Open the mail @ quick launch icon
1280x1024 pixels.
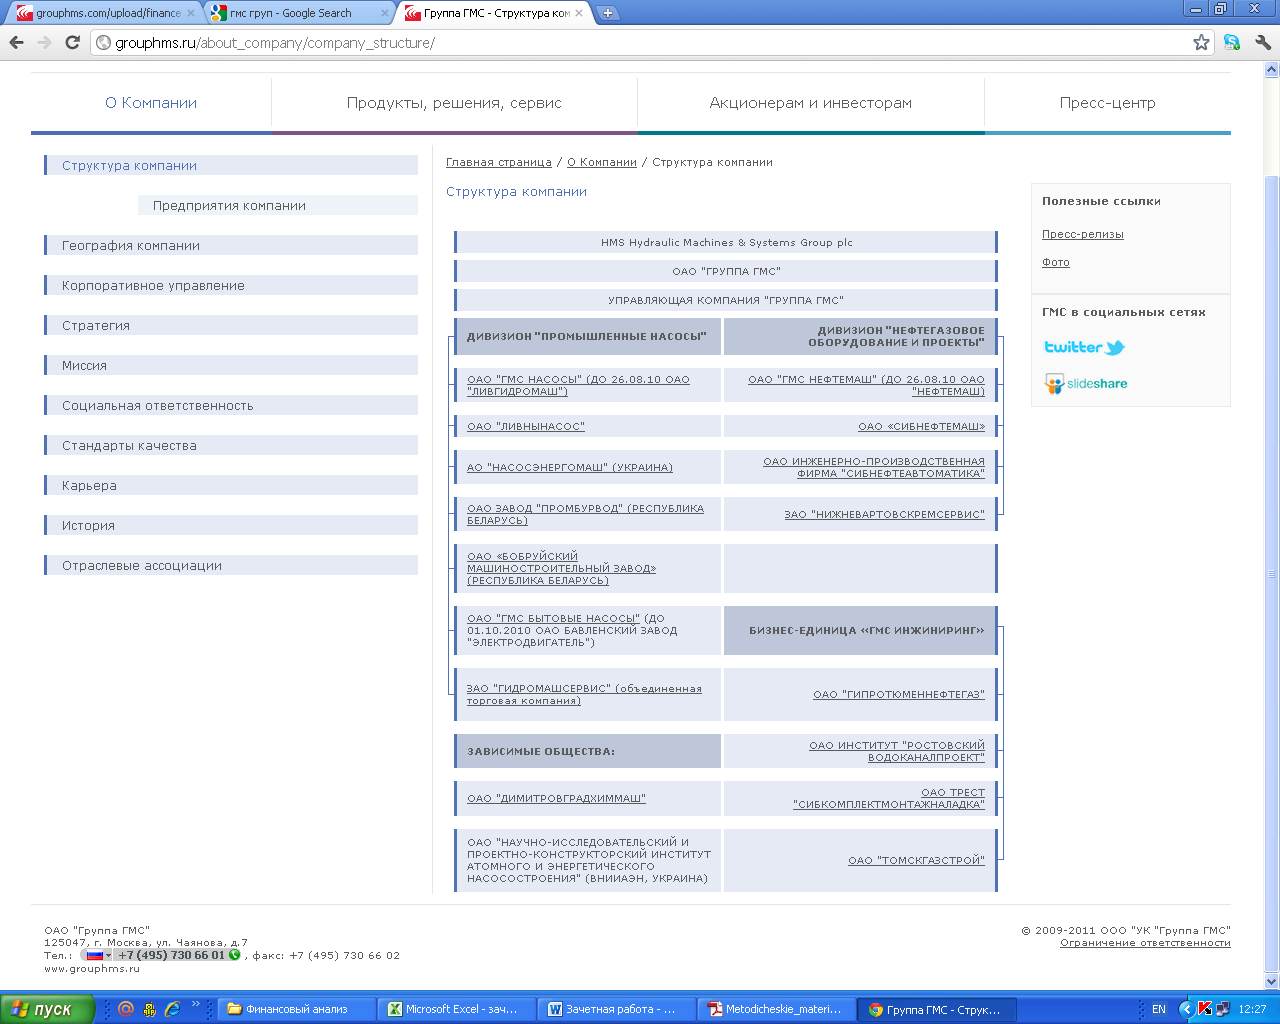coord(125,1009)
